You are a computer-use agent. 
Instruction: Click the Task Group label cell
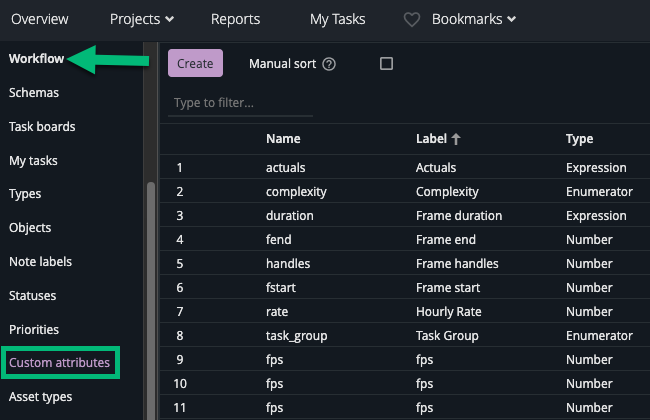447,336
